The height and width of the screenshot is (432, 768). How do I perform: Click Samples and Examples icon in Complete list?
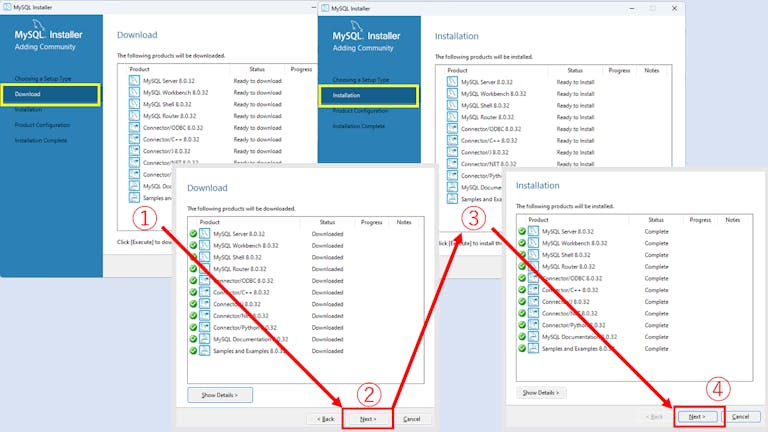tap(533, 348)
